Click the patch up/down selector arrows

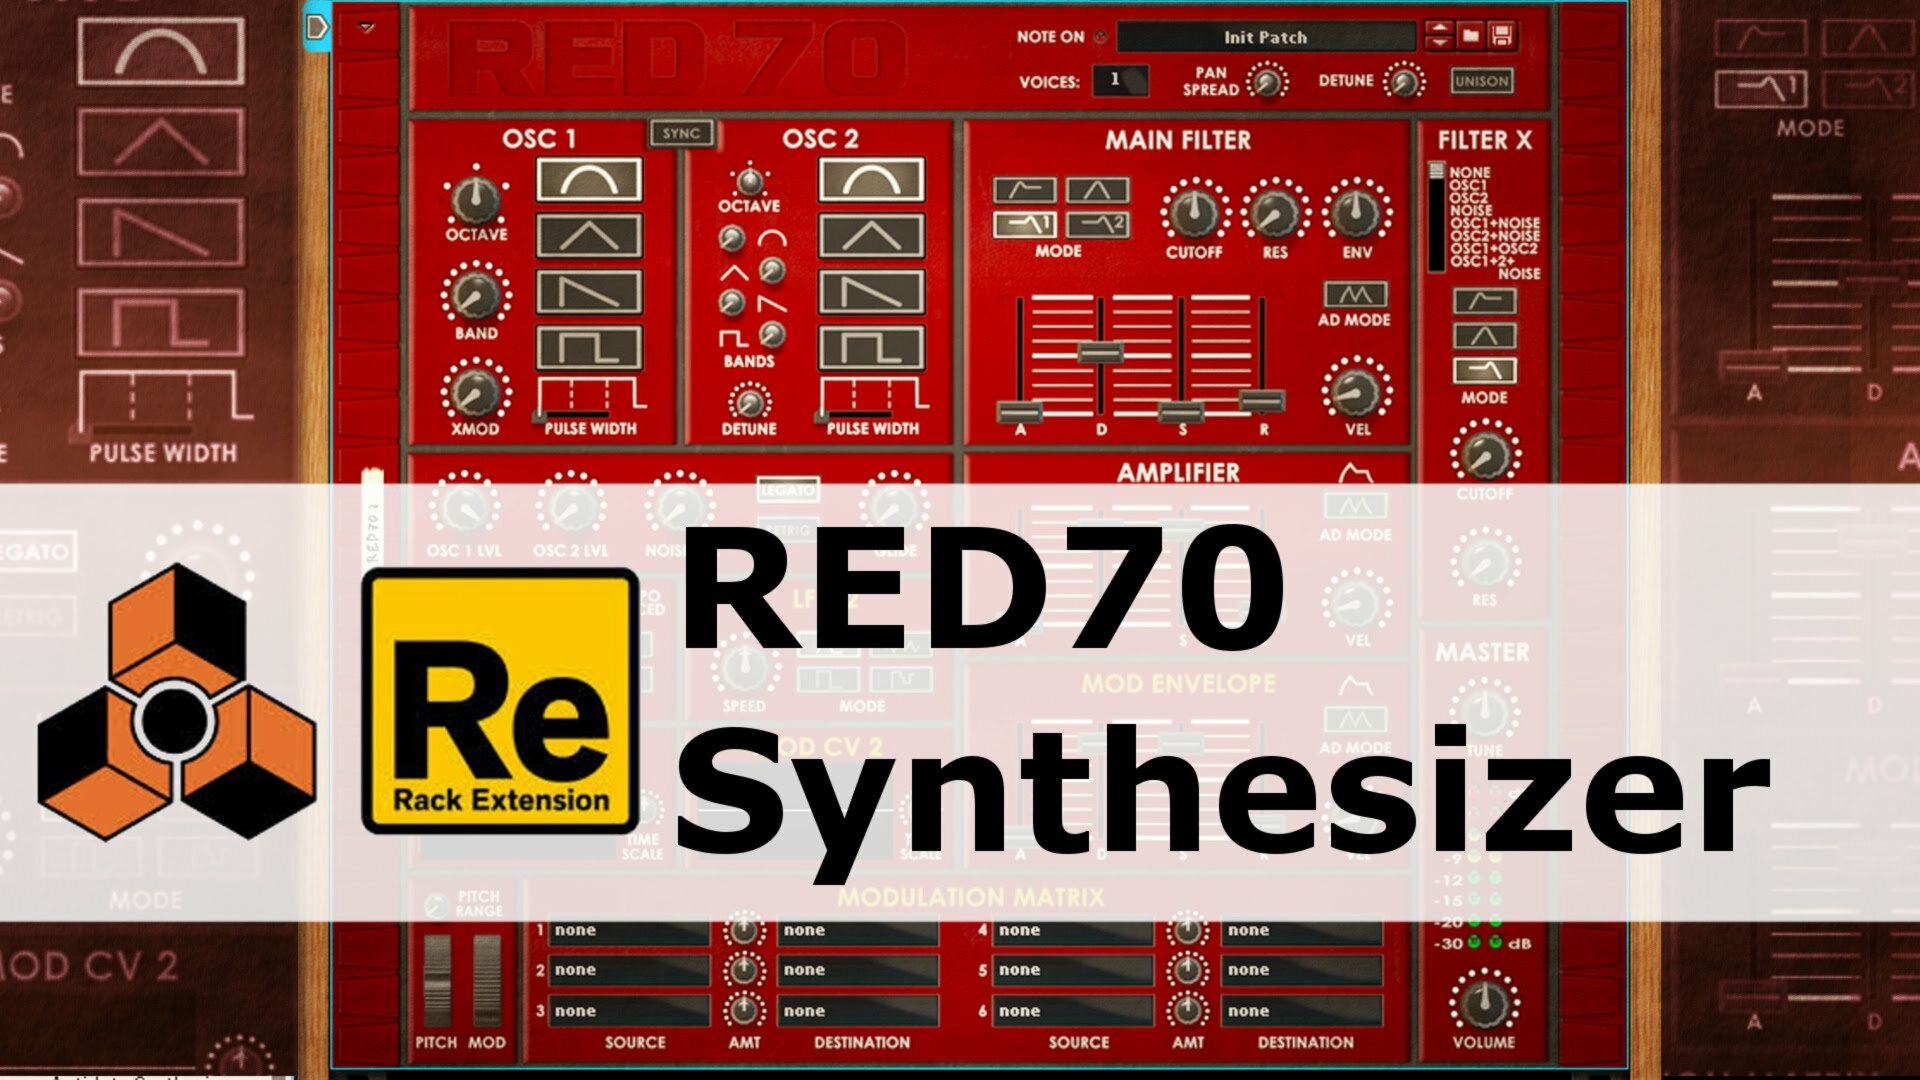(x=1438, y=37)
